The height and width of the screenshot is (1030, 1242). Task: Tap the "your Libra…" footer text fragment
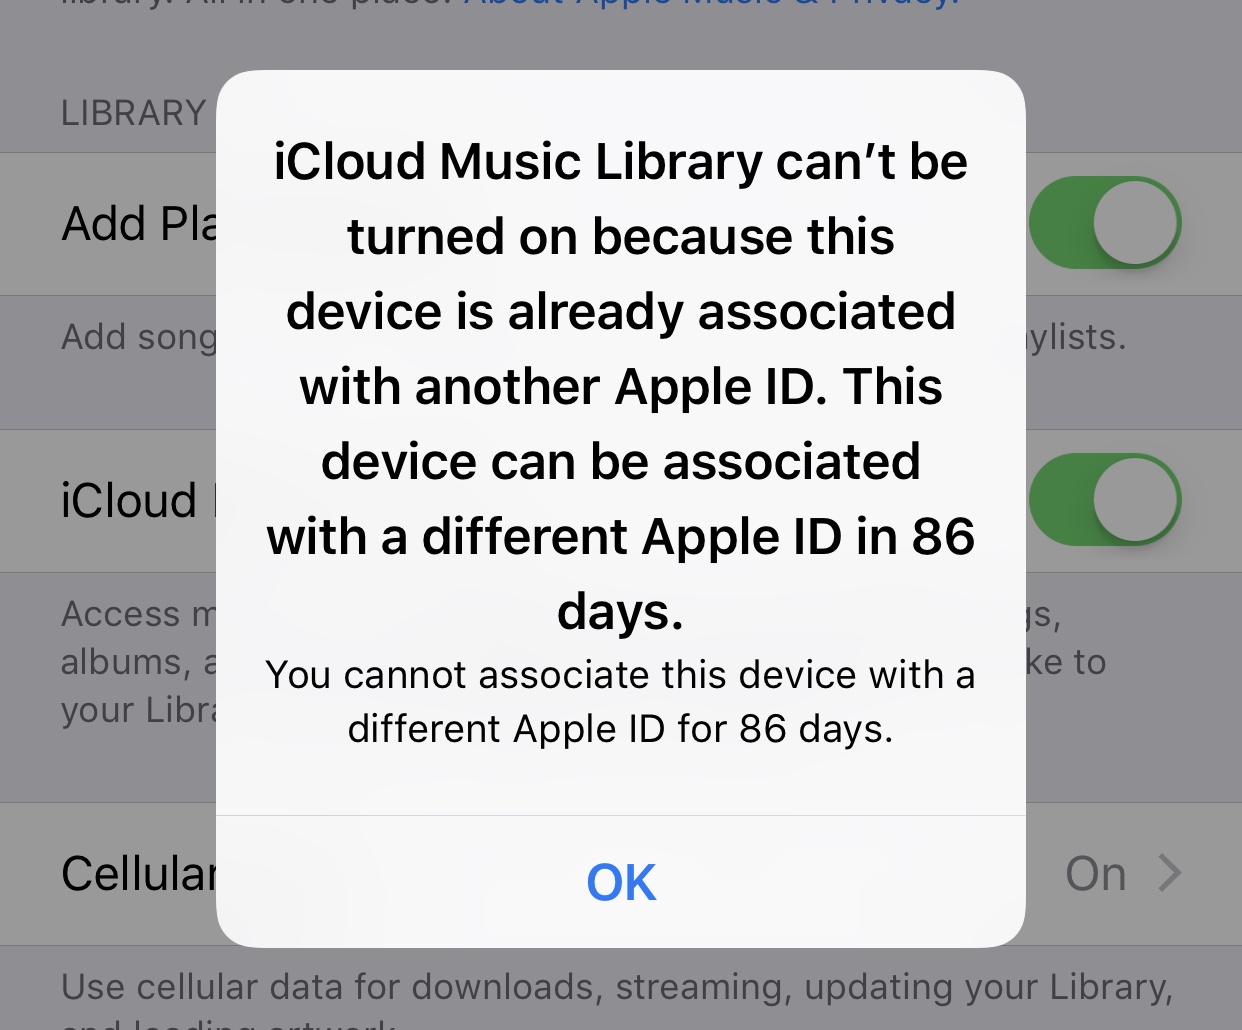tap(139, 710)
